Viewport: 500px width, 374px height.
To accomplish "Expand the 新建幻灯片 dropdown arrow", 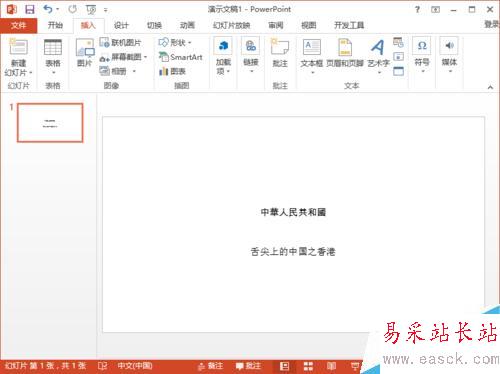I will point(31,72).
